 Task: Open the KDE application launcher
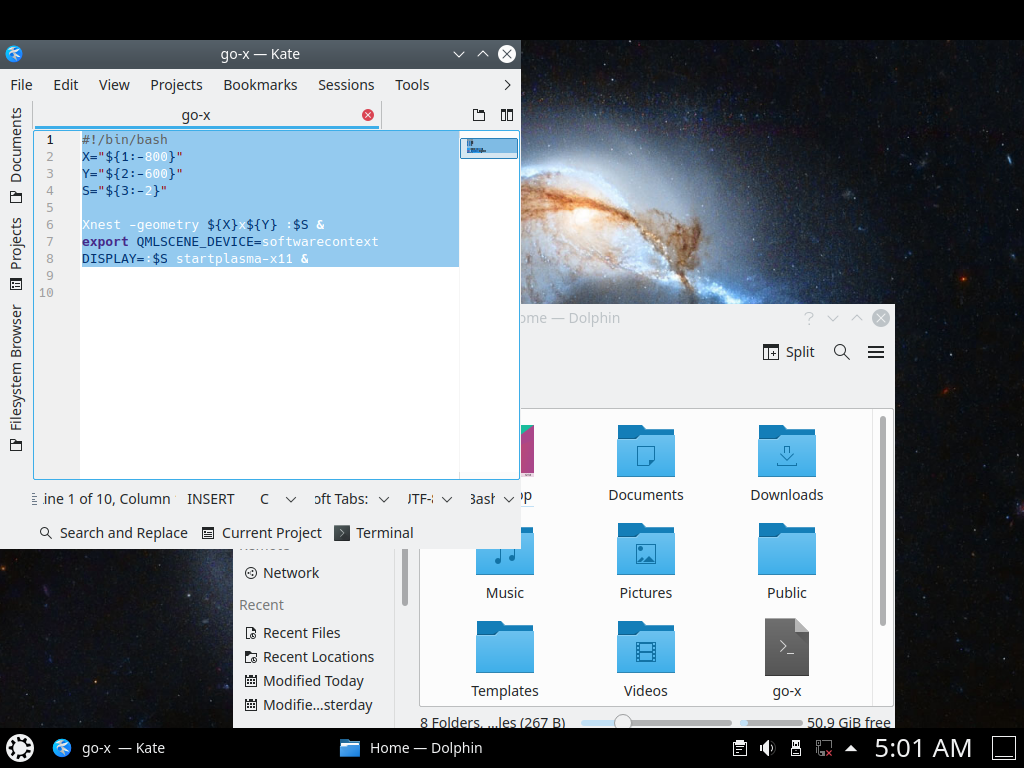click(x=20, y=747)
